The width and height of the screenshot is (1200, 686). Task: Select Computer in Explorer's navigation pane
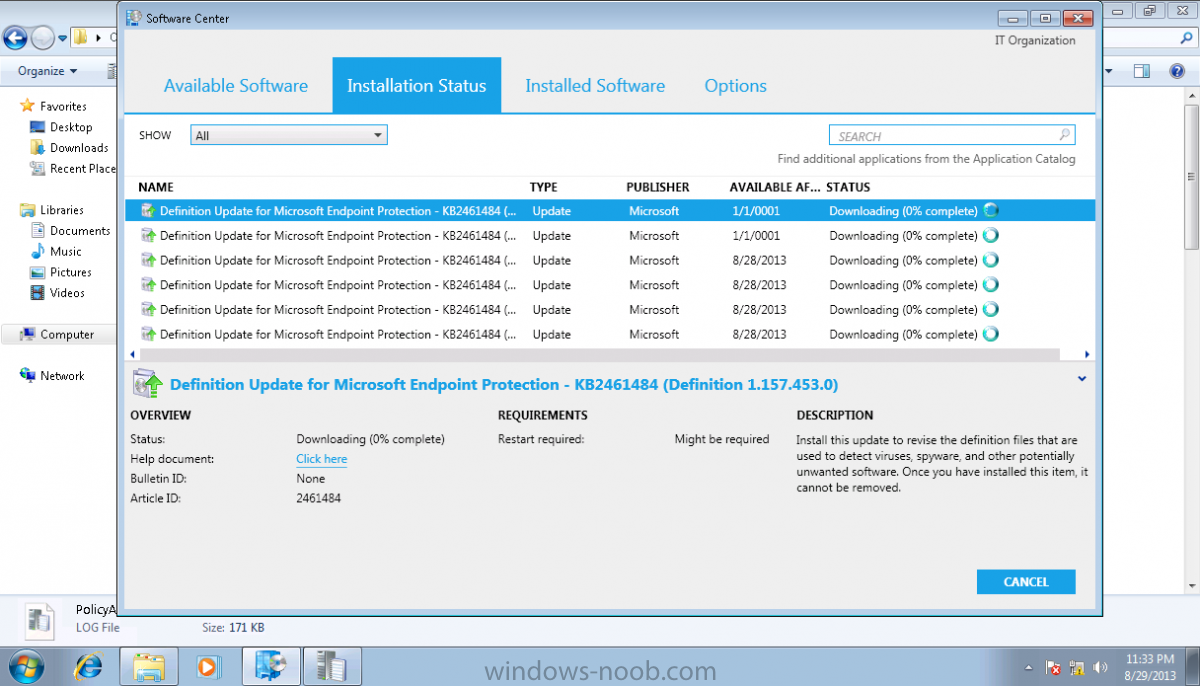(66, 335)
